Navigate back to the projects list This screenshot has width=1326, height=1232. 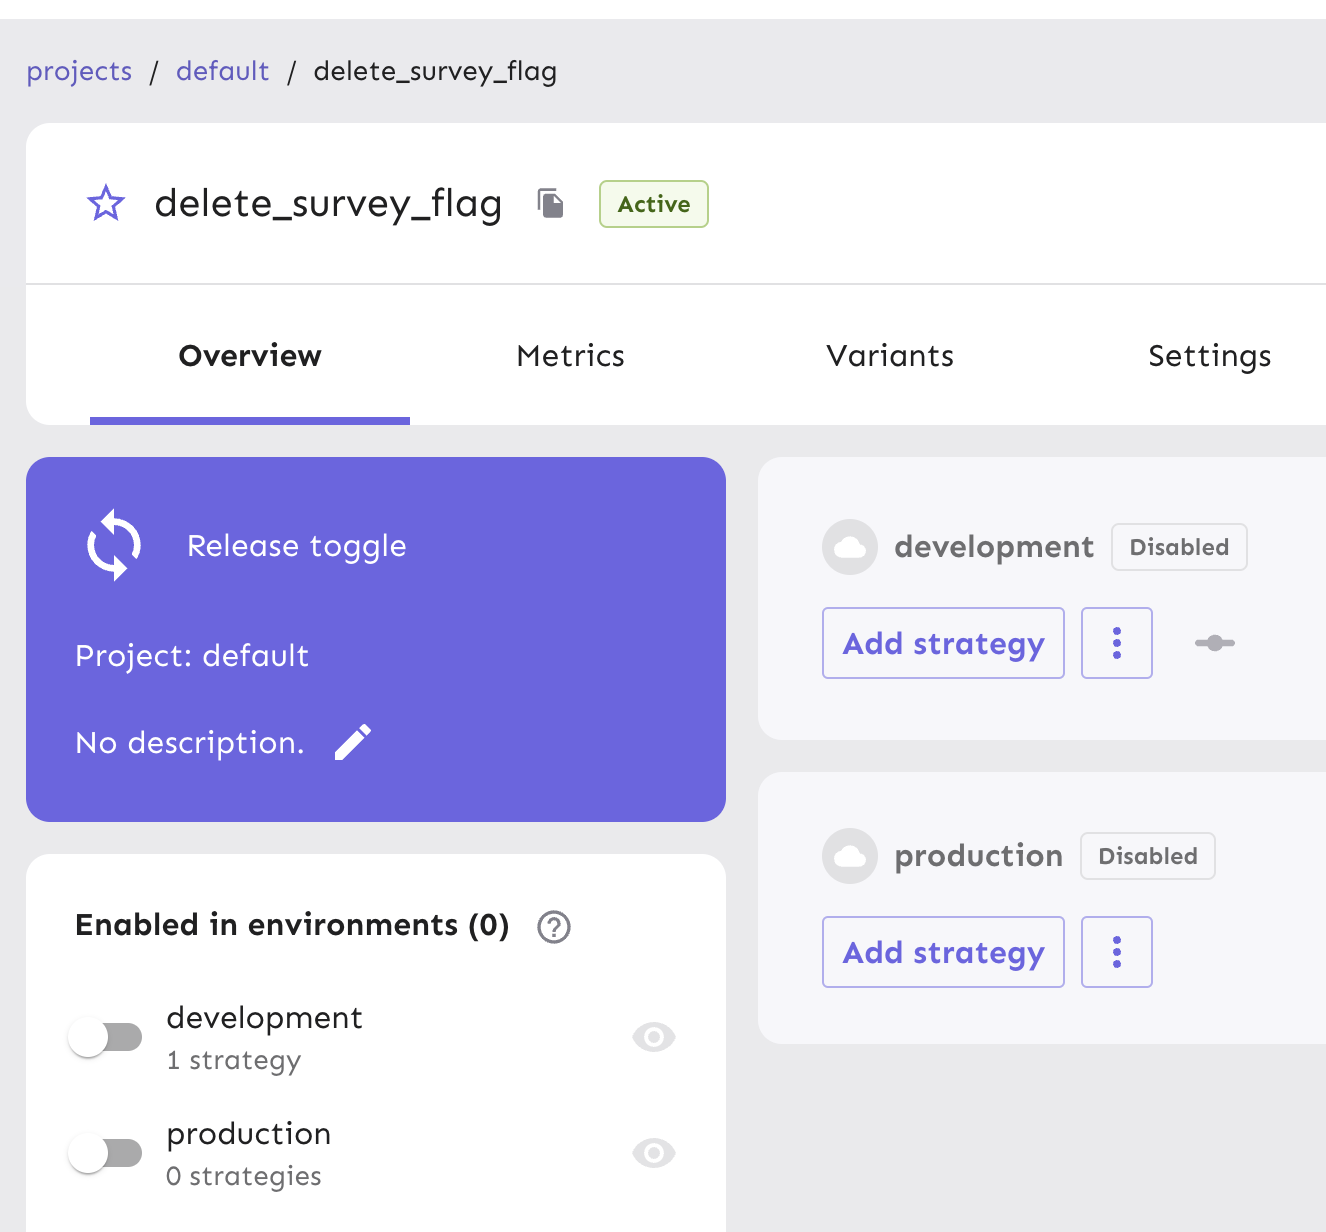(x=79, y=71)
